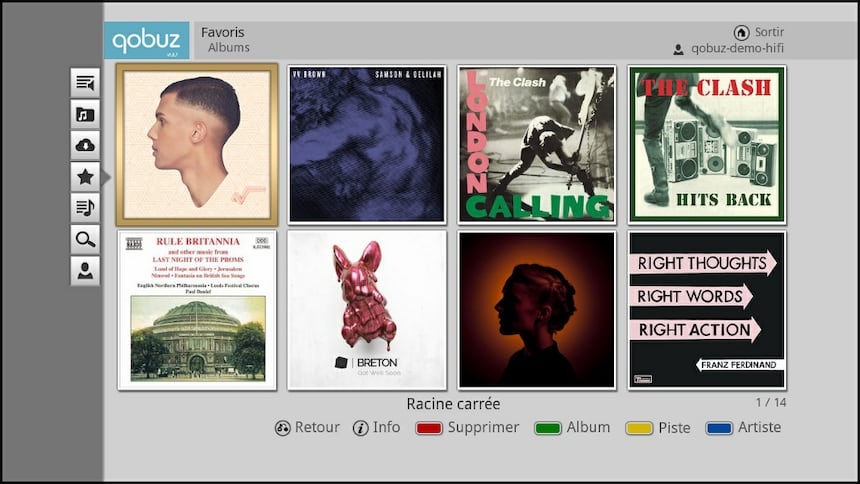Select The Clash Hits Back album

click(x=707, y=145)
